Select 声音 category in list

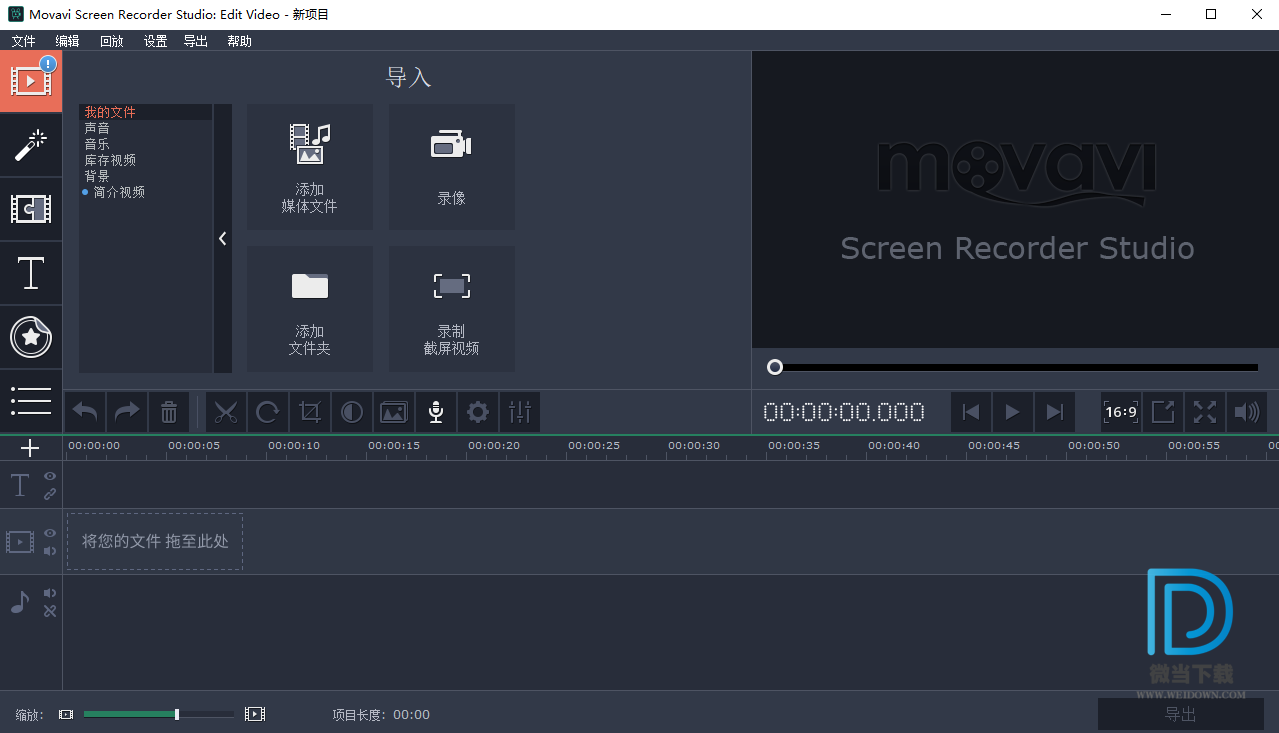(146, 128)
